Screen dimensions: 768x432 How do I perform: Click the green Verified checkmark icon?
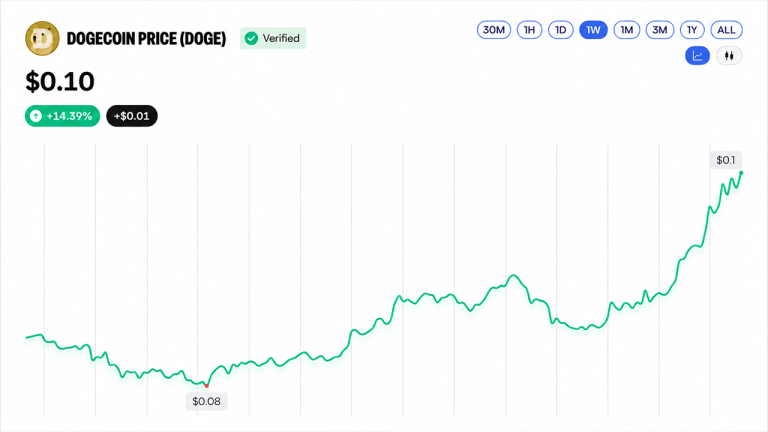click(x=251, y=38)
